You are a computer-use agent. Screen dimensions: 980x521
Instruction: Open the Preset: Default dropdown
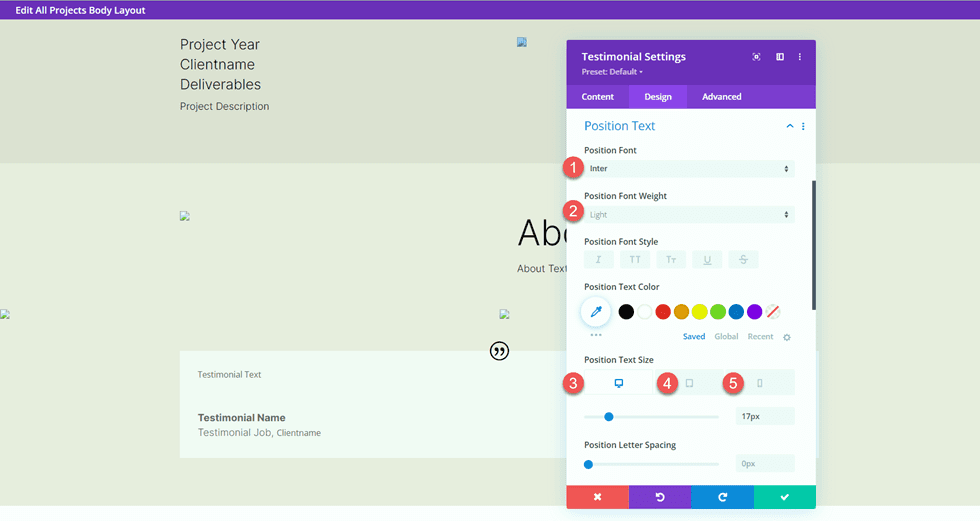pyautogui.click(x=612, y=72)
